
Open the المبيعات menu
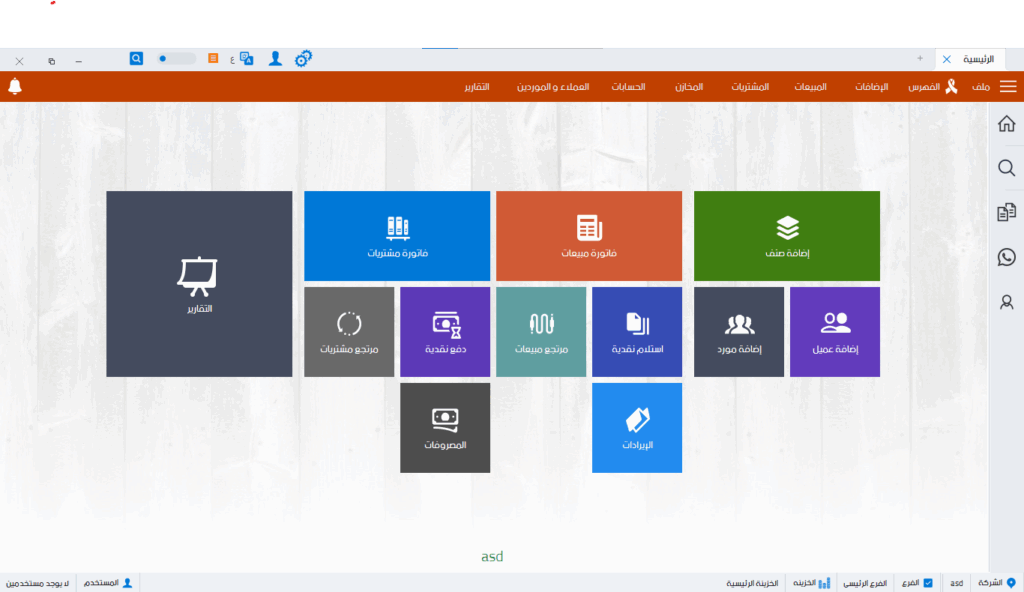[x=810, y=87]
